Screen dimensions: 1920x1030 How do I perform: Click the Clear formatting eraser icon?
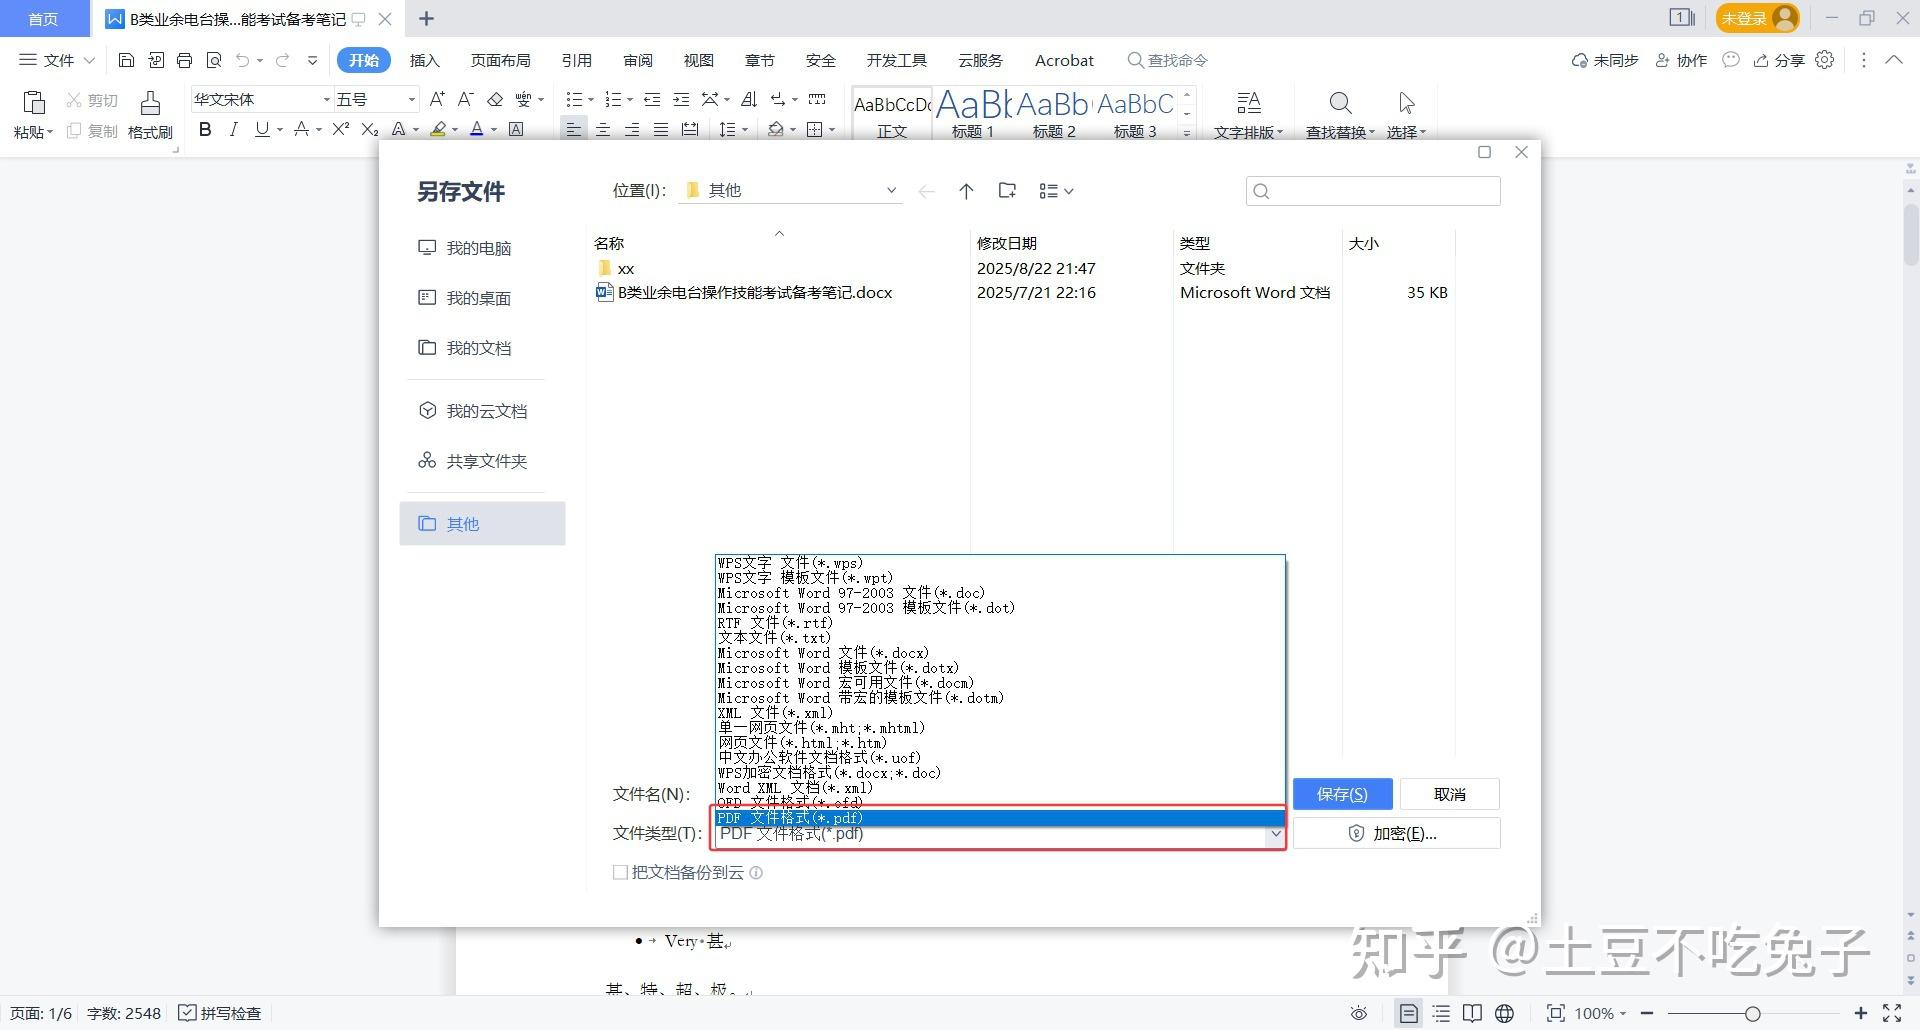click(x=495, y=99)
